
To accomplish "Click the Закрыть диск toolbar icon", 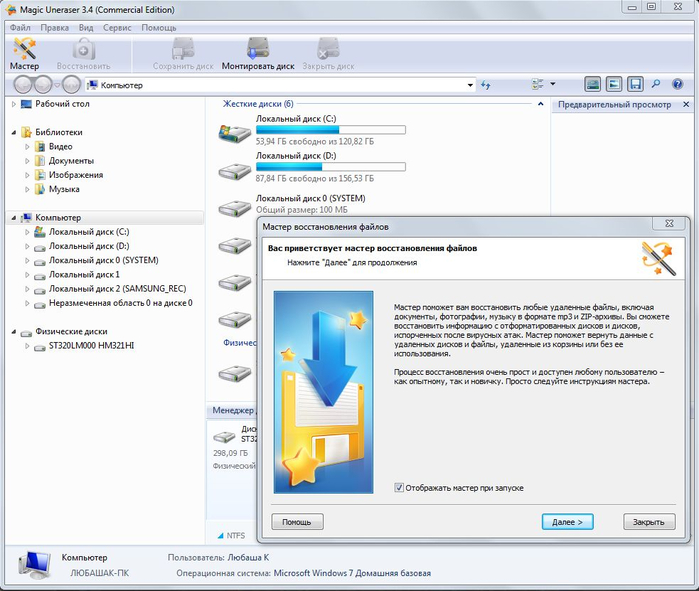I will (x=328, y=54).
